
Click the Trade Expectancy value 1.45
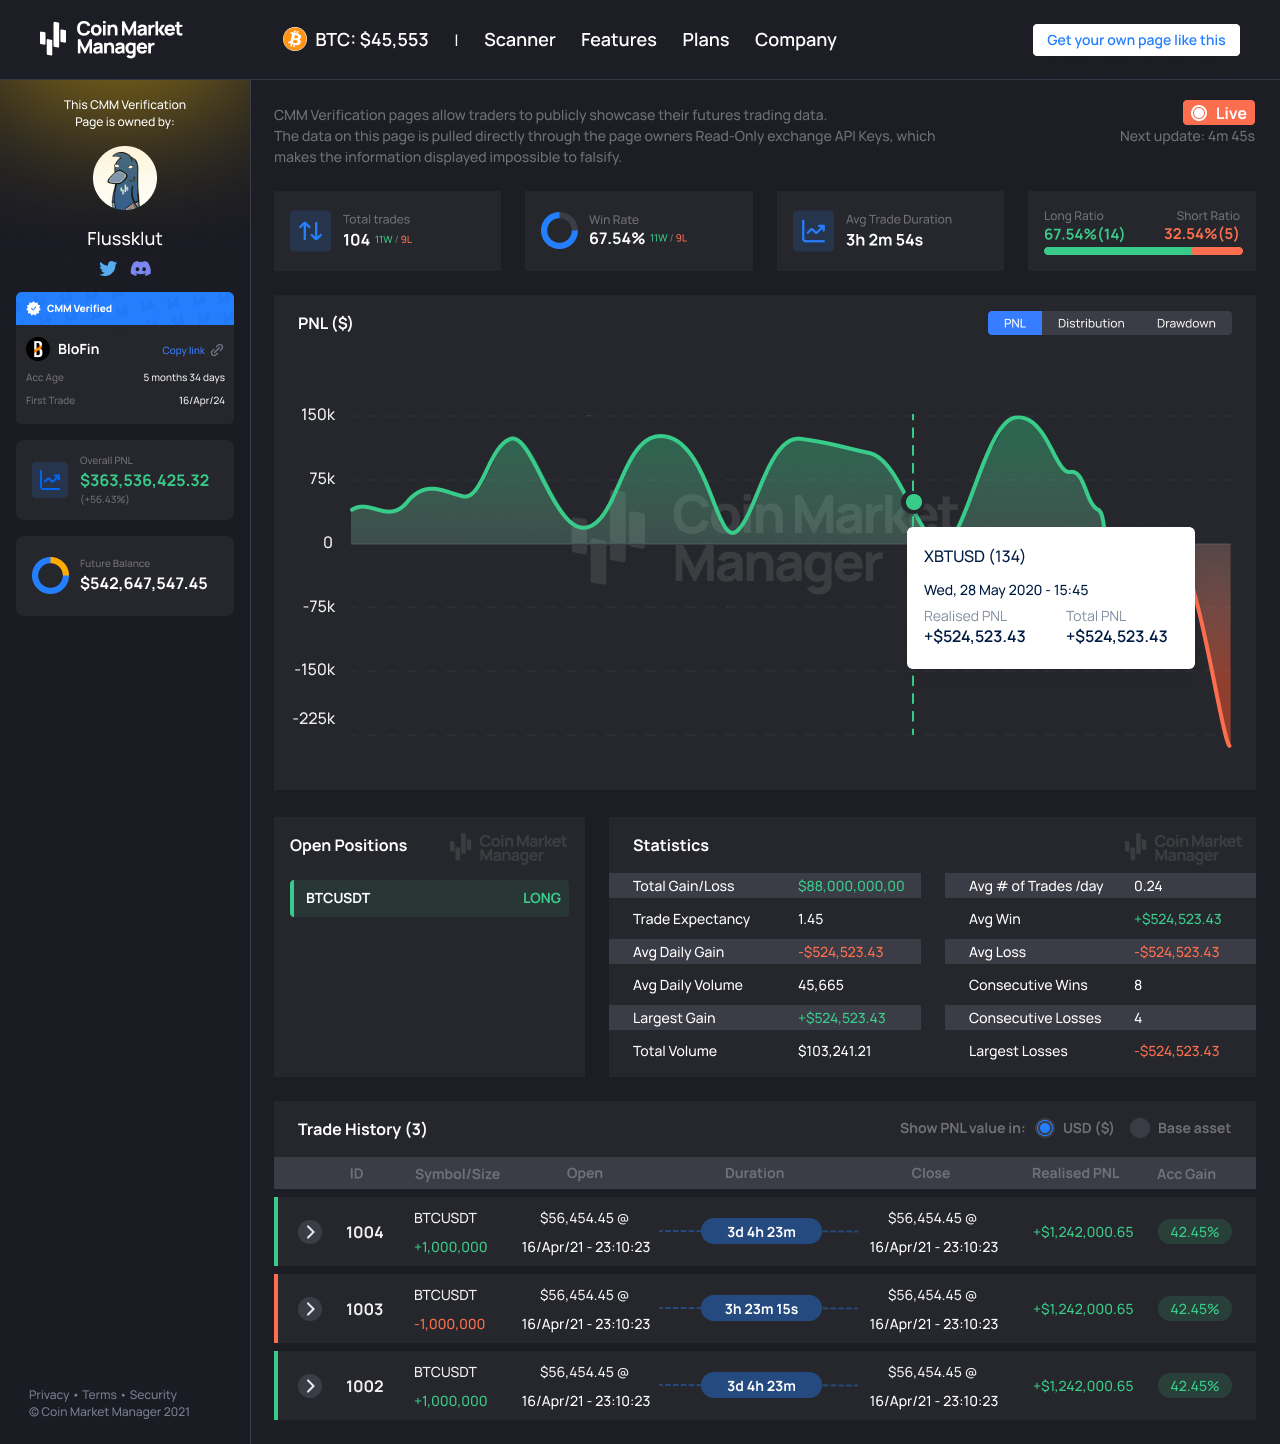[x=811, y=919]
